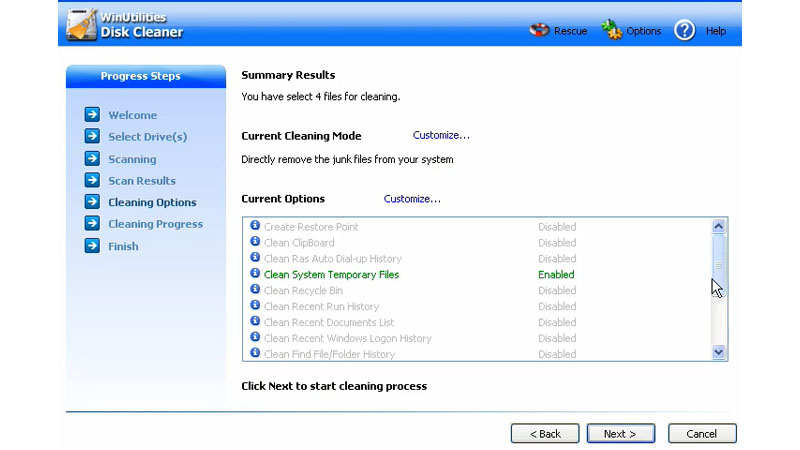Click the 'Progress Steps' panel header
This screenshot has width=800, height=450.
(x=146, y=77)
